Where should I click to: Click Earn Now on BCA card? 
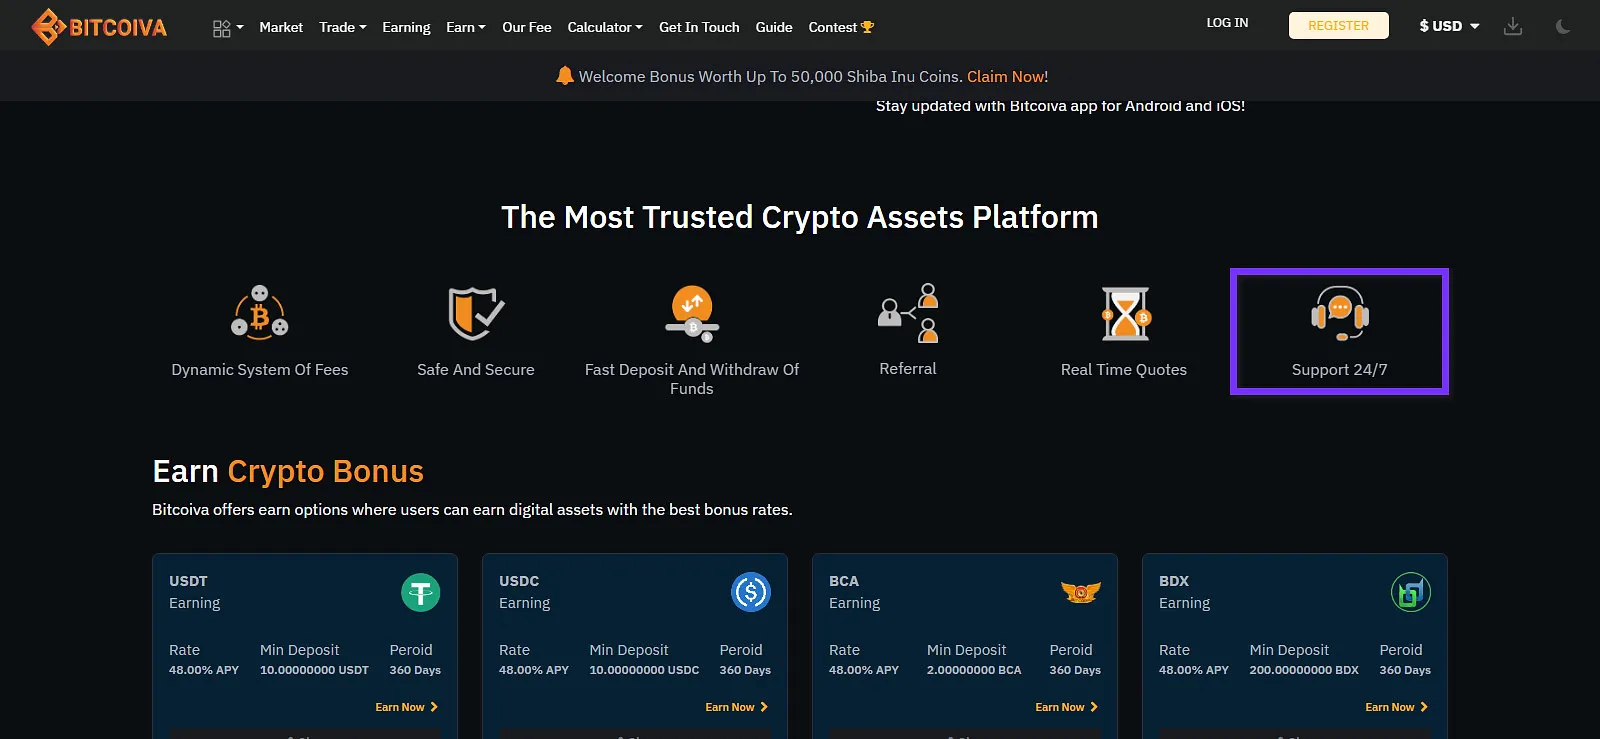(x=1066, y=707)
